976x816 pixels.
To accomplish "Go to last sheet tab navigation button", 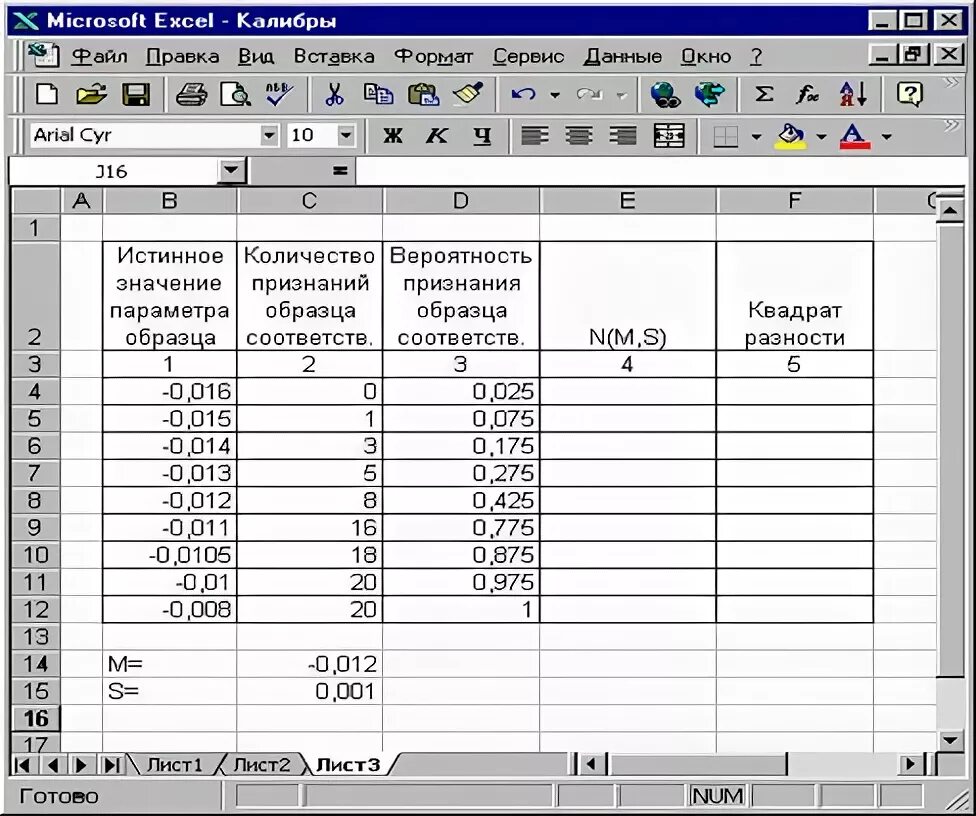I will (x=111, y=764).
